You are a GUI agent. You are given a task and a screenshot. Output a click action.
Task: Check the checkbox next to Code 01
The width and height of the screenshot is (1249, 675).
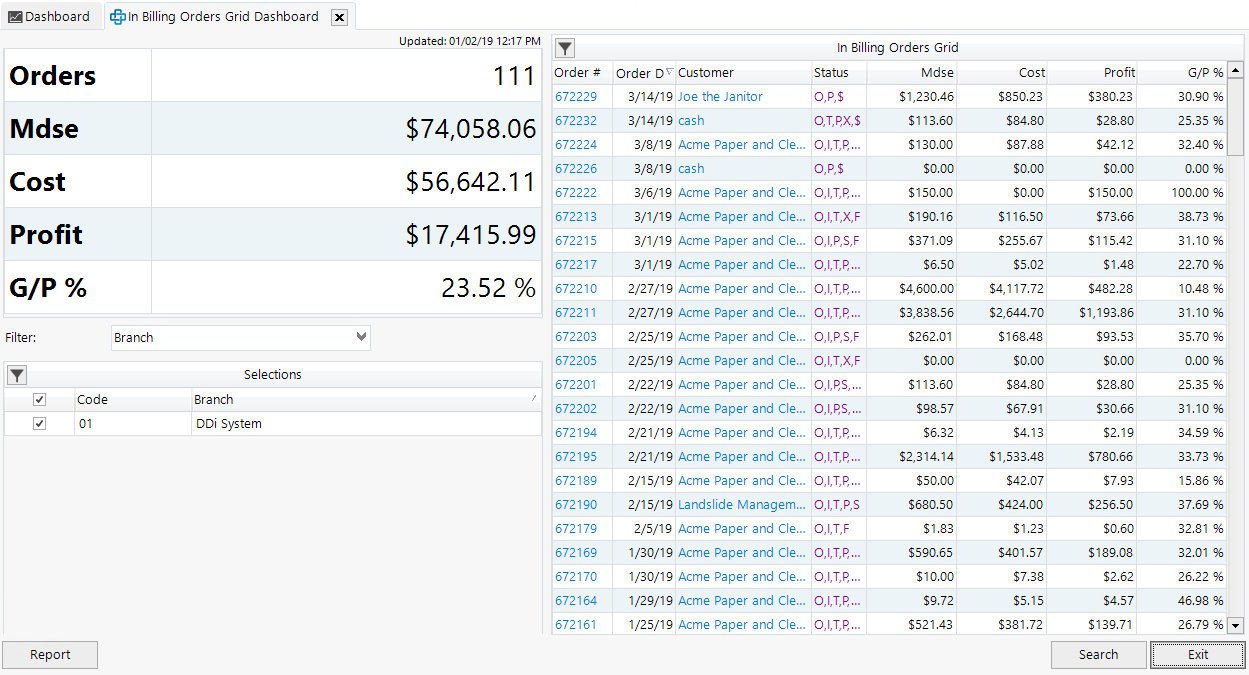38,423
